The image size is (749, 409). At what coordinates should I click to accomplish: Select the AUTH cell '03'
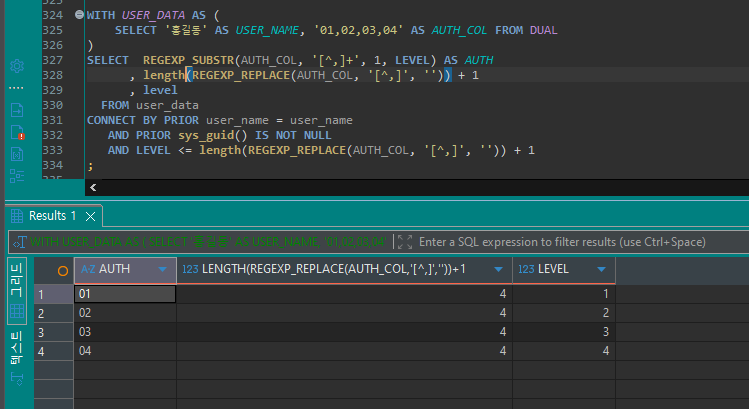click(125, 332)
